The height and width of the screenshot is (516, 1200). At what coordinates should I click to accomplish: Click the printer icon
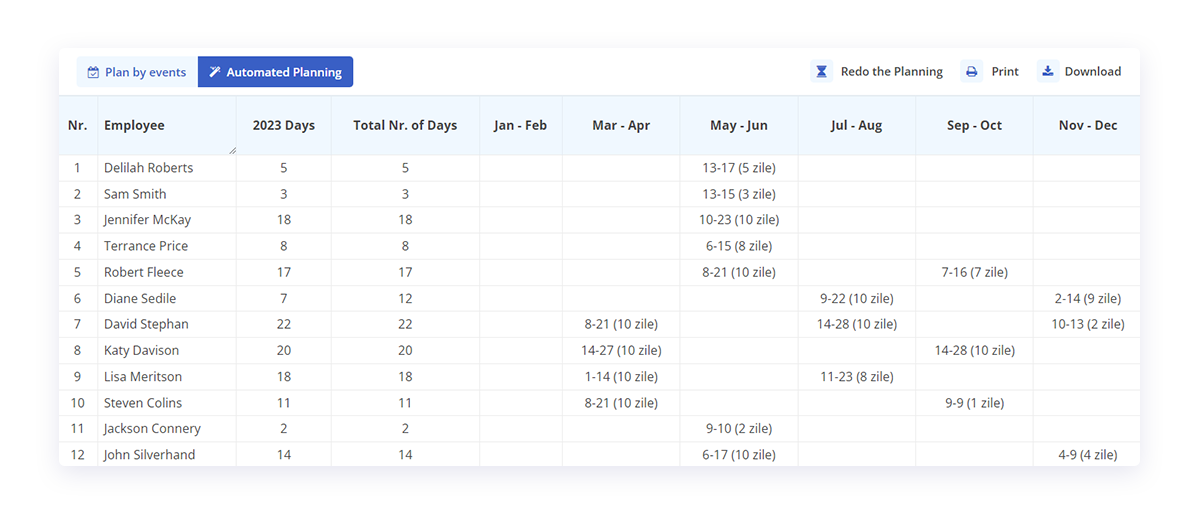click(972, 72)
